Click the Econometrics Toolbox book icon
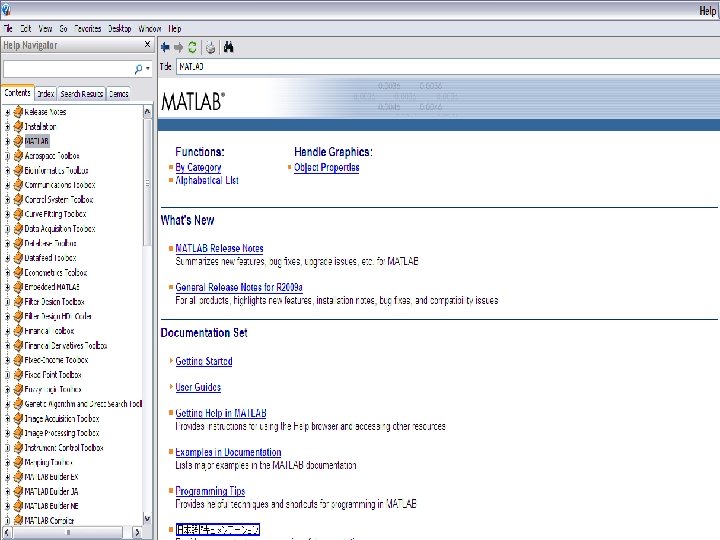This screenshot has height=540, width=720. 18,272
